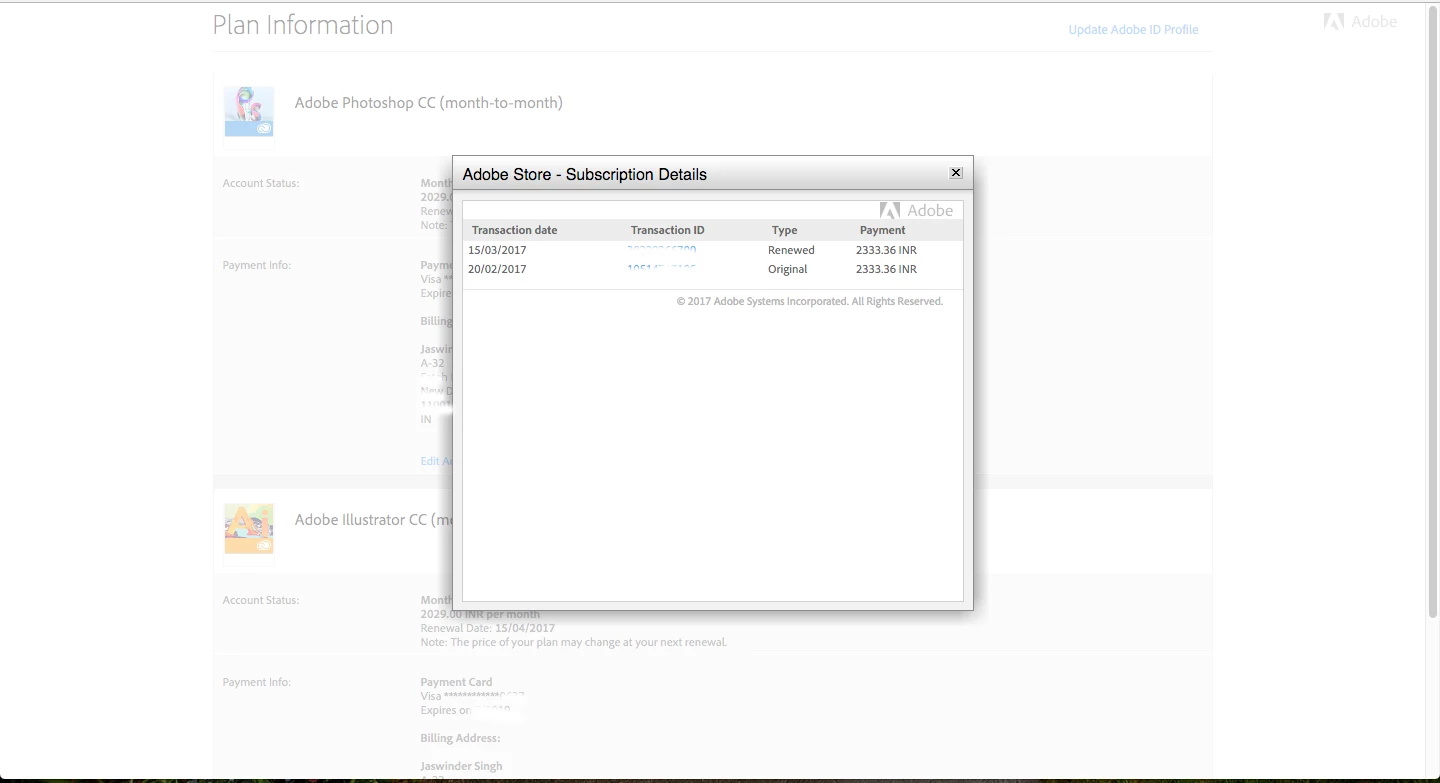This screenshot has height=783, width=1440.
Task: Click the plan price may change note
Action: tap(574, 642)
